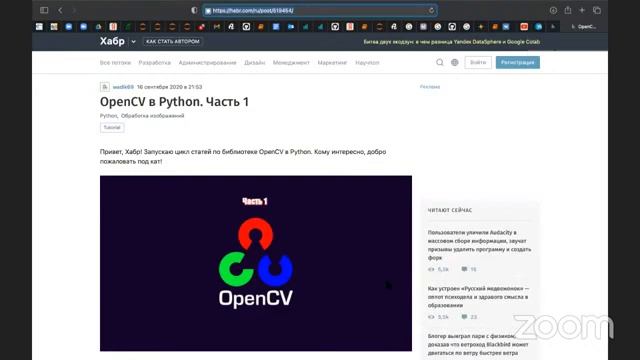Screen dimensions: 640x360
Task: Open the OpenCV Часть 1 cover image
Action: tap(256, 263)
